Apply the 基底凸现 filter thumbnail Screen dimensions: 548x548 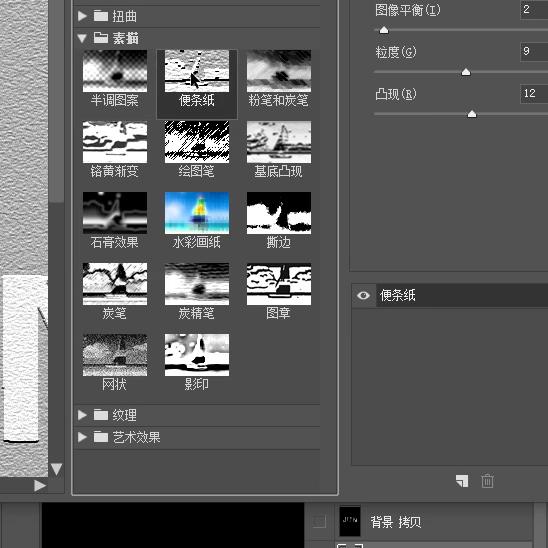point(279,142)
